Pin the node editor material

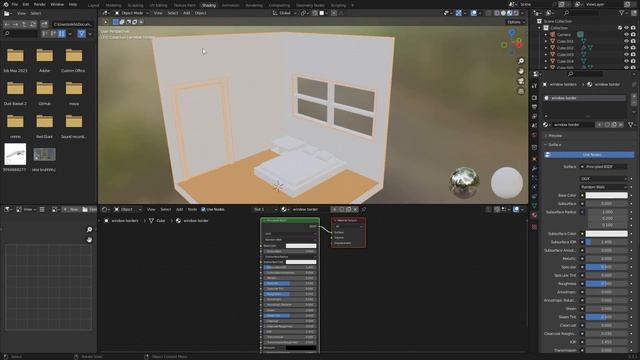click(x=363, y=209)
